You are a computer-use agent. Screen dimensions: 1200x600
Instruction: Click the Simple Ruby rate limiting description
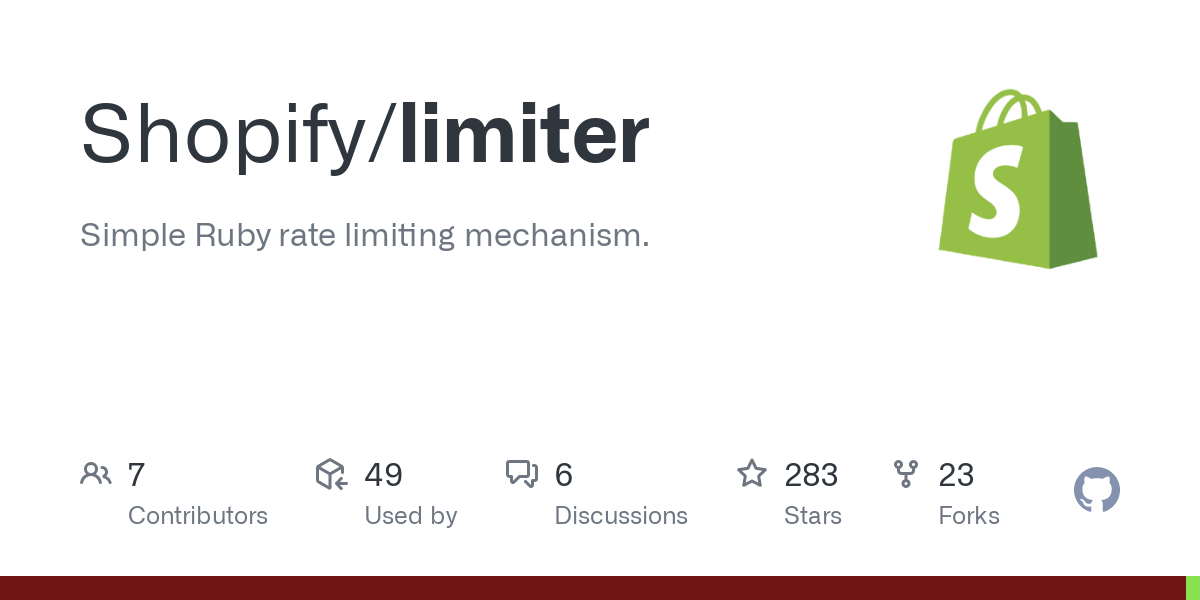pyautogui.click(x=365, y=237)
